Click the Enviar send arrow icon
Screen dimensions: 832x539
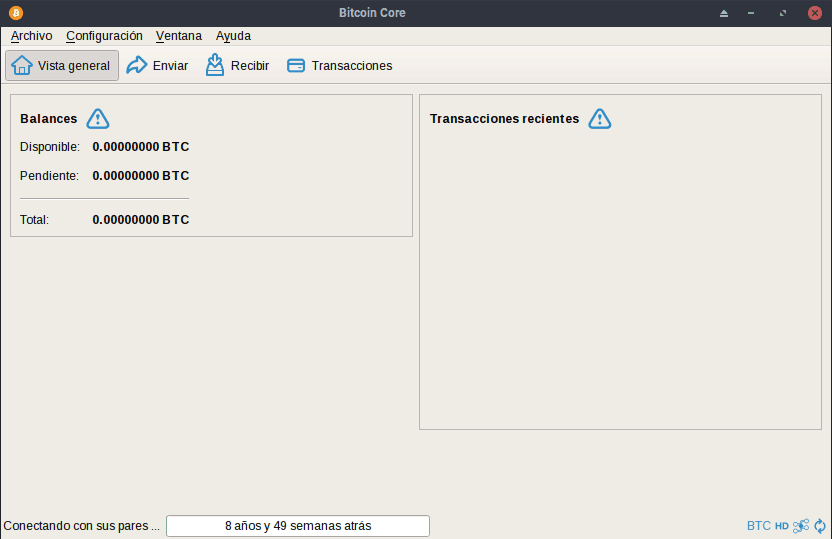coord(136,65)
